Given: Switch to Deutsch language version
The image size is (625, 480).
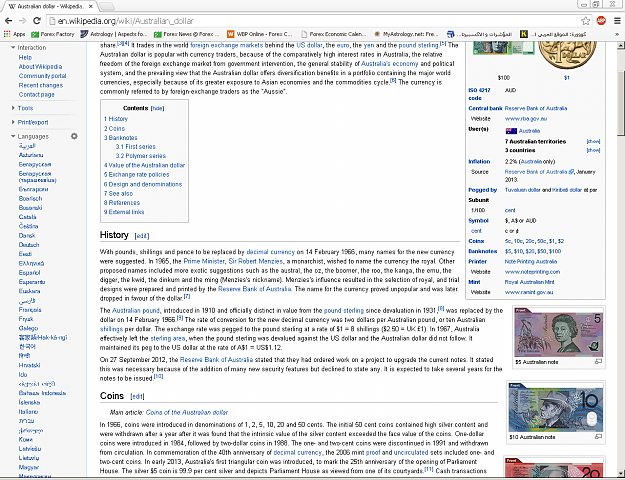Looking at the screenshot, I should coord(29,245).
